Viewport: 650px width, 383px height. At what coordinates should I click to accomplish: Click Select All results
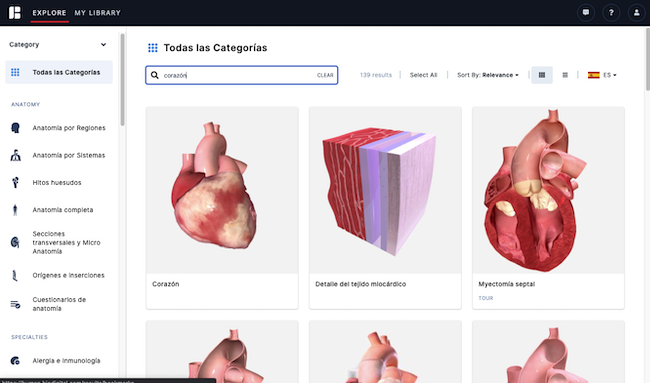click(x=423, y=75)
